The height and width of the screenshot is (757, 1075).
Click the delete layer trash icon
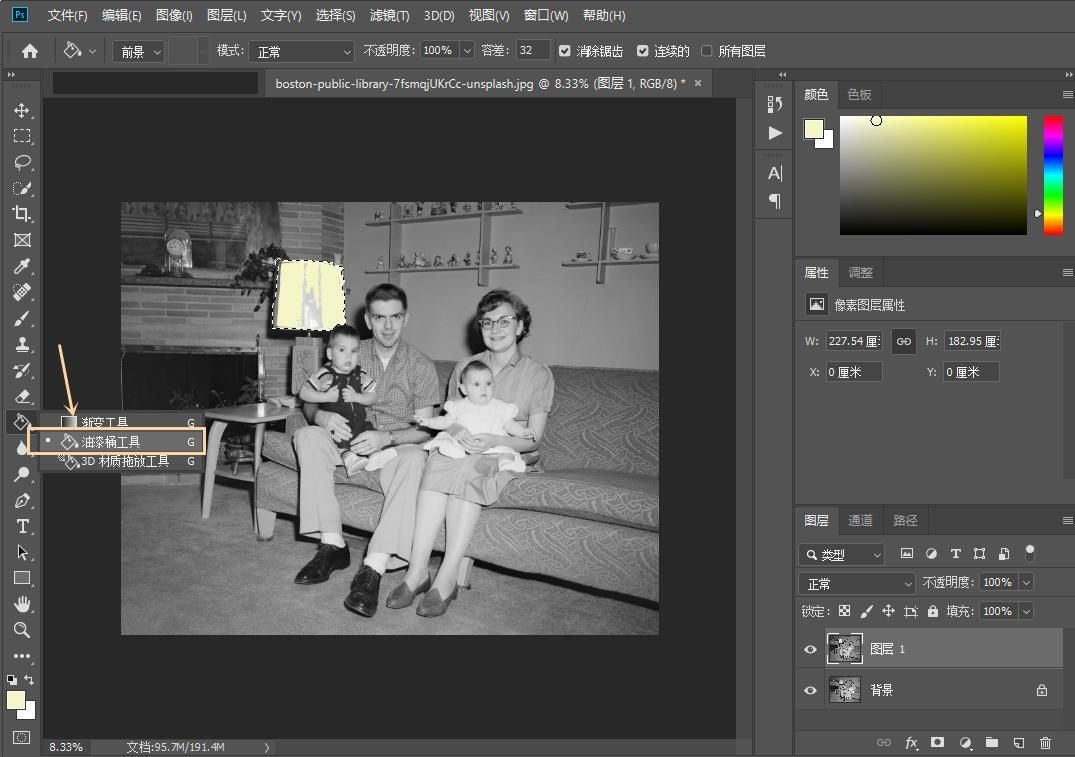1045,743
